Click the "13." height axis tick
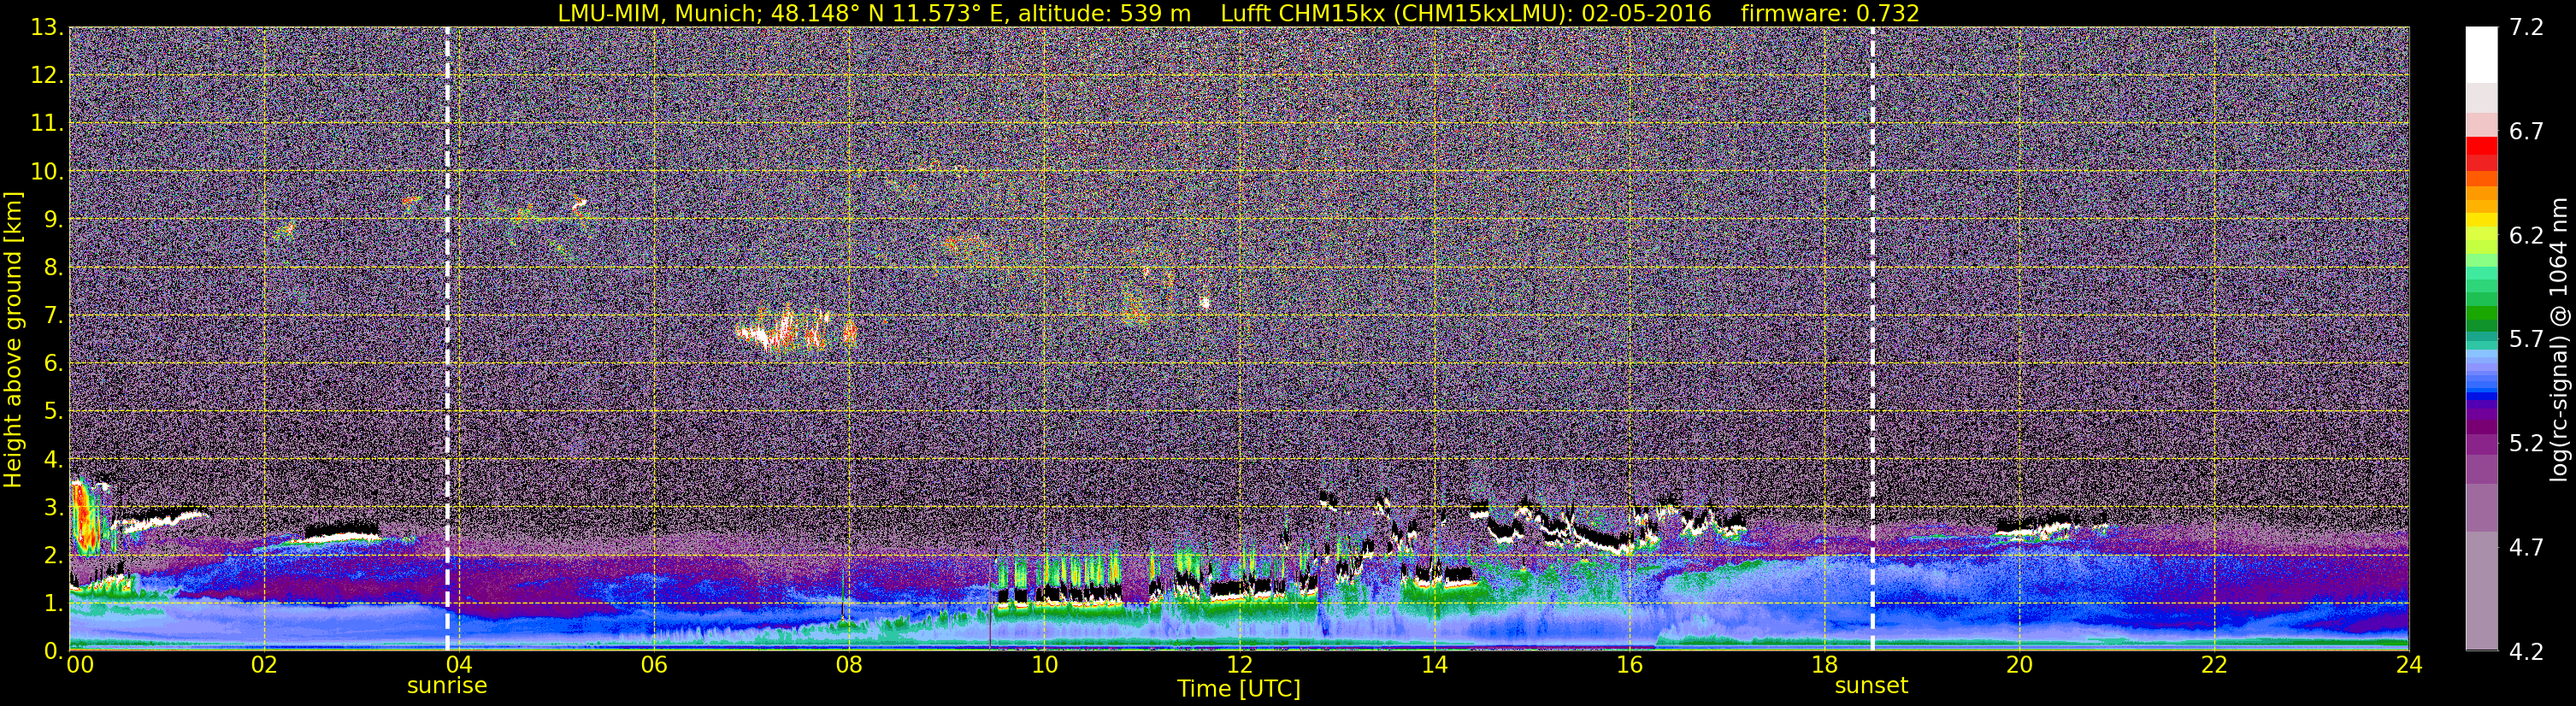Image resolution: width=2576 pixels, height=706 pixels. click(x=47, y=27)
